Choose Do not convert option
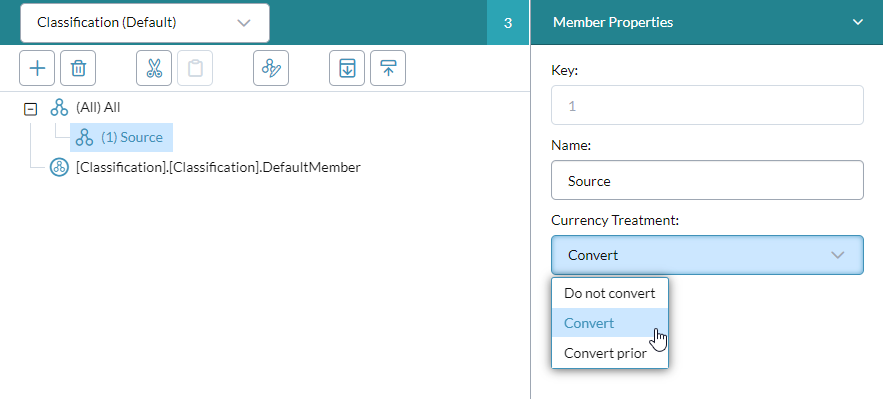Image resolution: width=883 pixels, height=399 pixels. point(610,293)
